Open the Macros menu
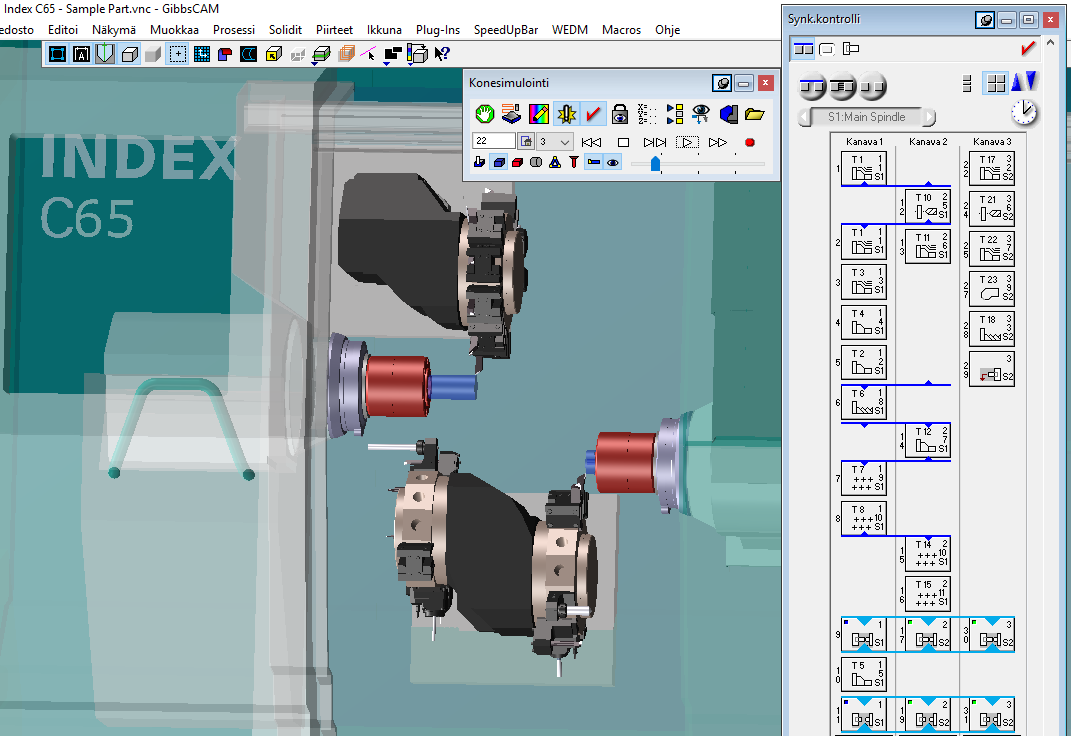The image size is (1071, 736). [x=622, y=30]
